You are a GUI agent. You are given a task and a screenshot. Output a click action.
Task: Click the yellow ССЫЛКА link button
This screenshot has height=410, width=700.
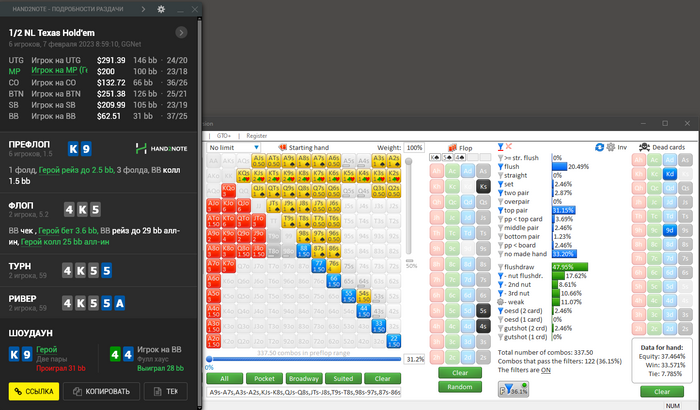click(34, 391)
